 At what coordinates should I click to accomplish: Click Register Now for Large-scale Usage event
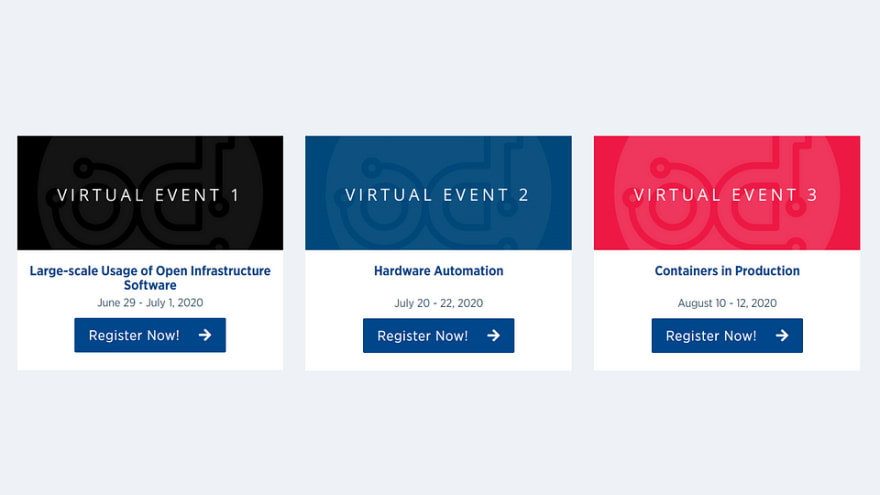click(150, 335)
